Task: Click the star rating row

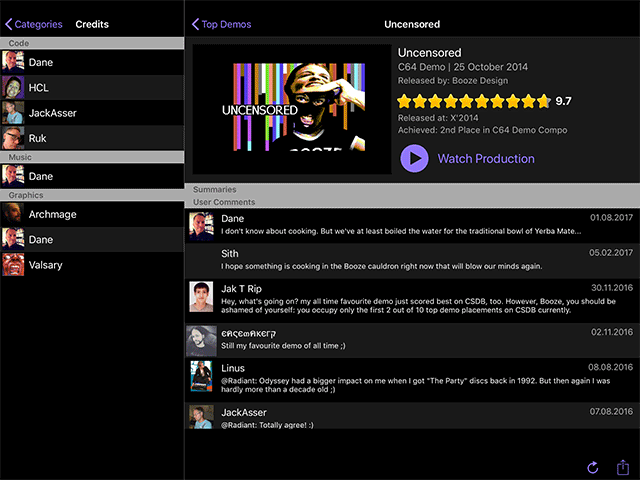Action: coord(474,101)
